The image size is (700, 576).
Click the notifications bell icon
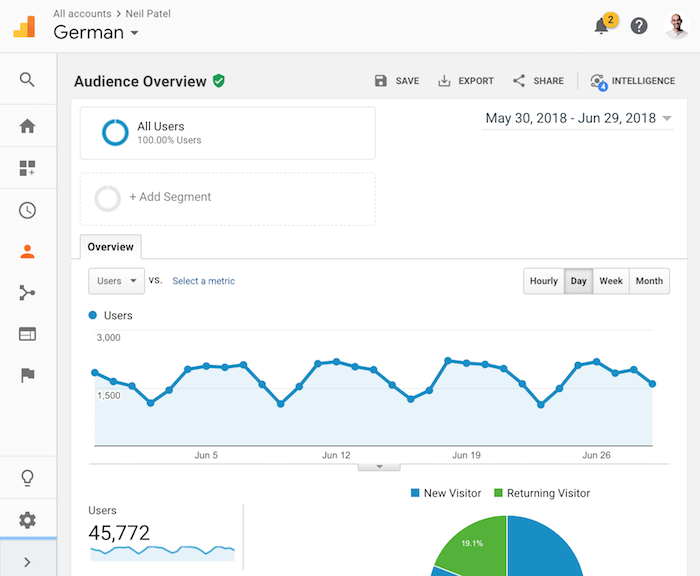(x=602, y=26)
